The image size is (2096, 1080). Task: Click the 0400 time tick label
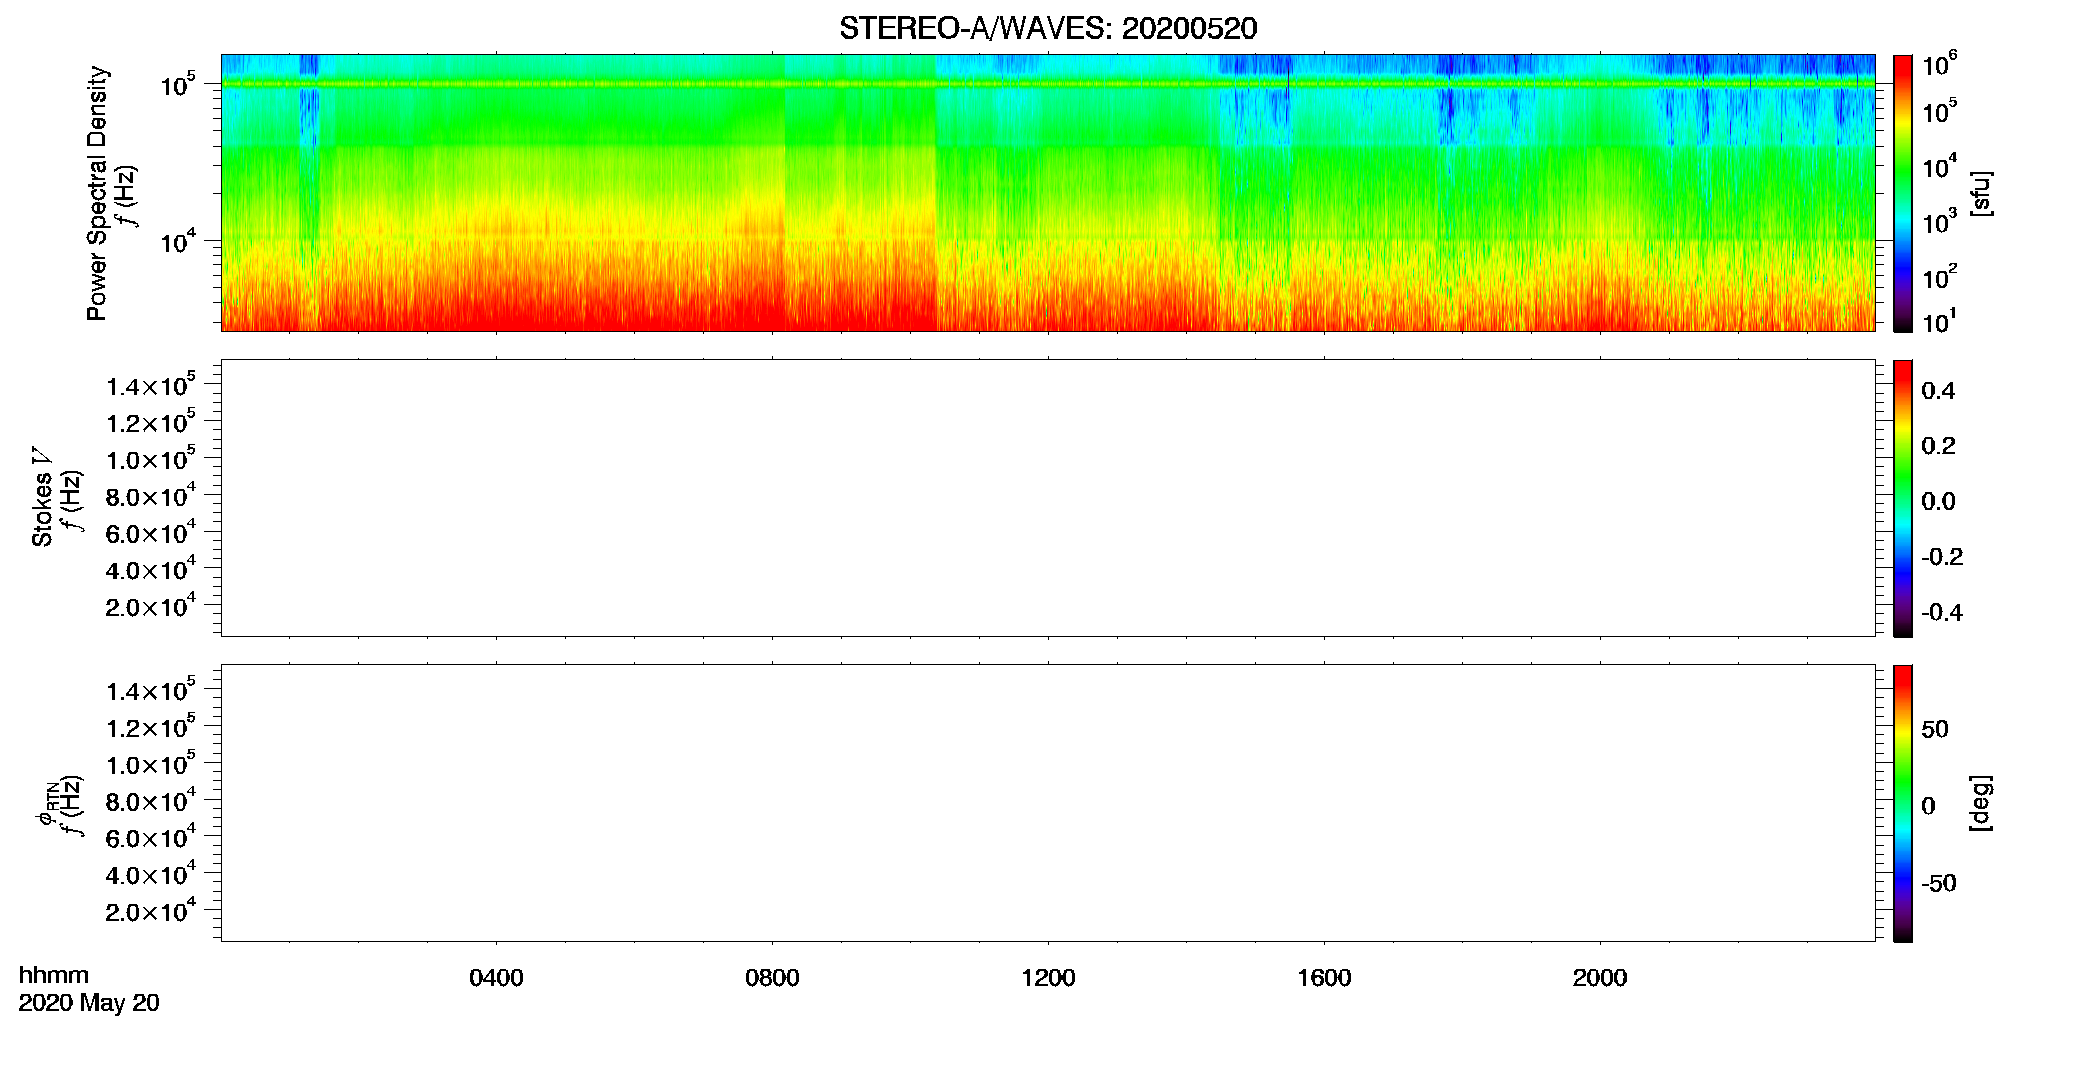(496, 978)
